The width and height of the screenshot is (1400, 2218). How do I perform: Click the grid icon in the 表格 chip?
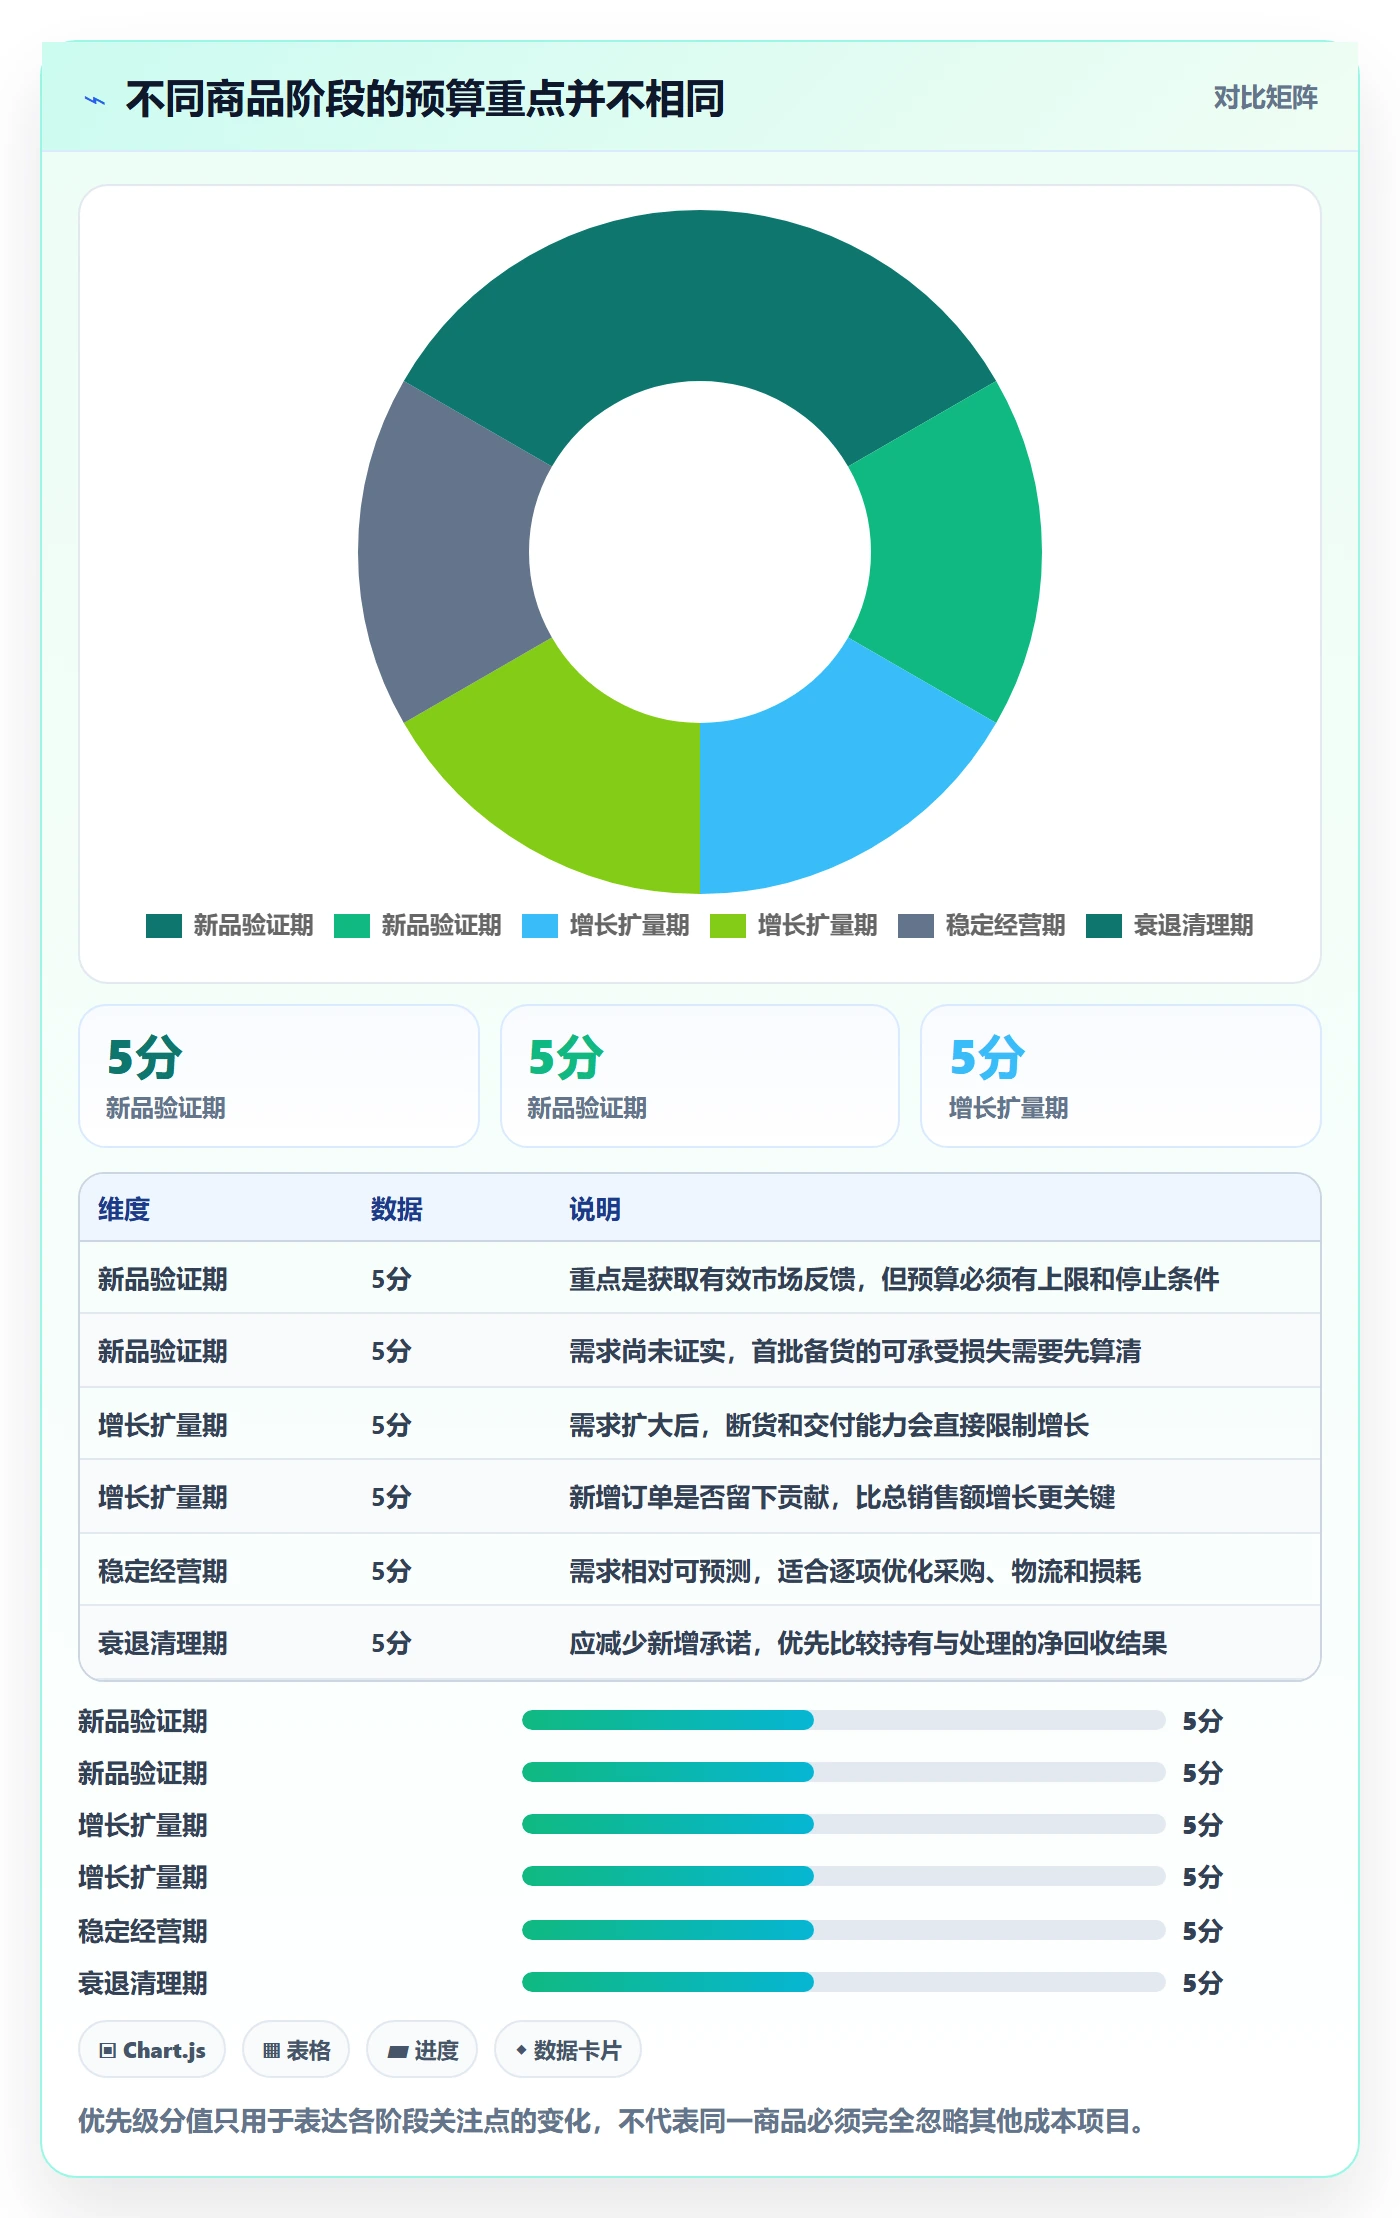click(271, 2051)
